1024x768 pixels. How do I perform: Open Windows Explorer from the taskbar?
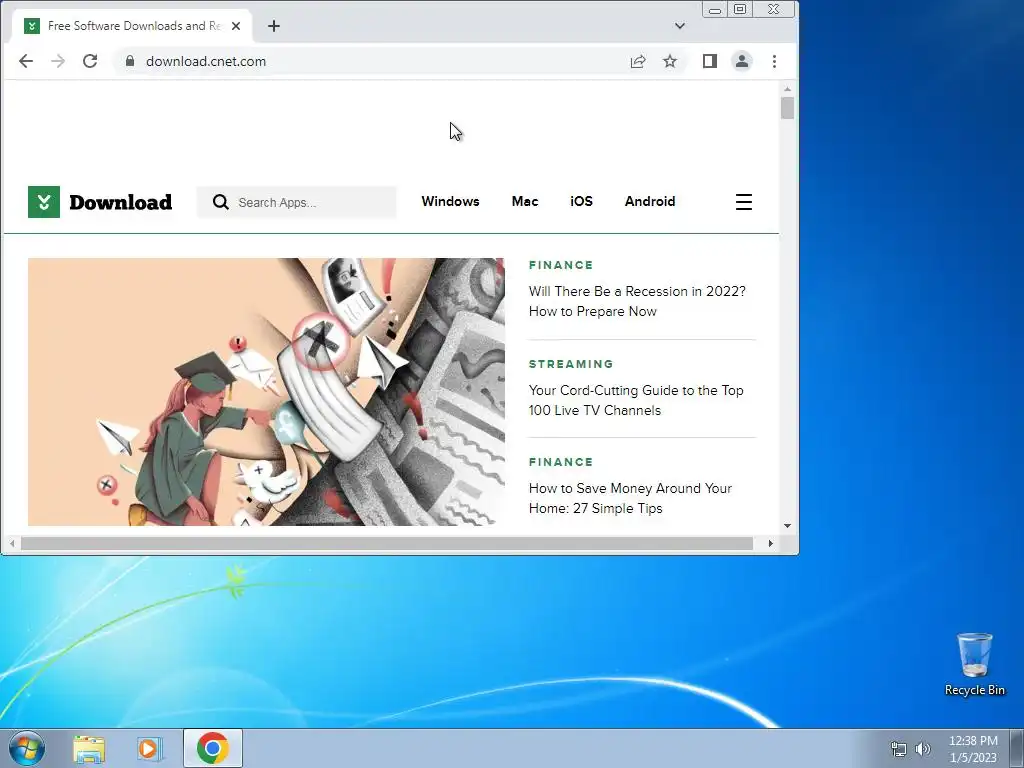coord(89,749)
